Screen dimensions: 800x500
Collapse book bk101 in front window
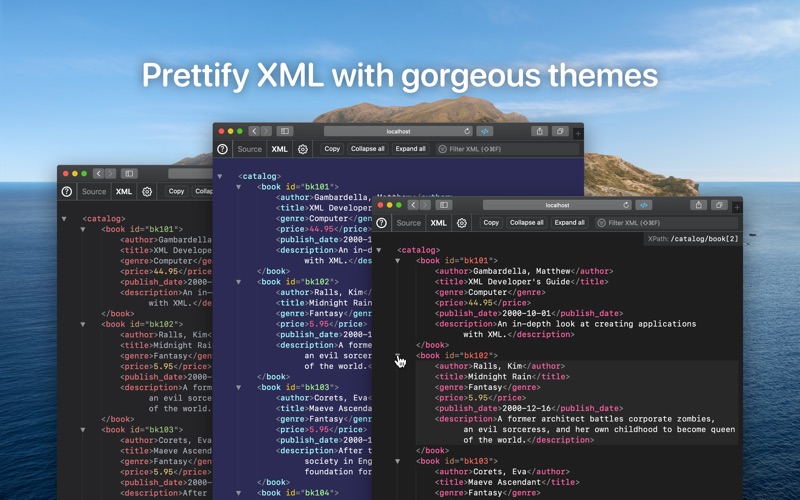(x=397, y=261)
